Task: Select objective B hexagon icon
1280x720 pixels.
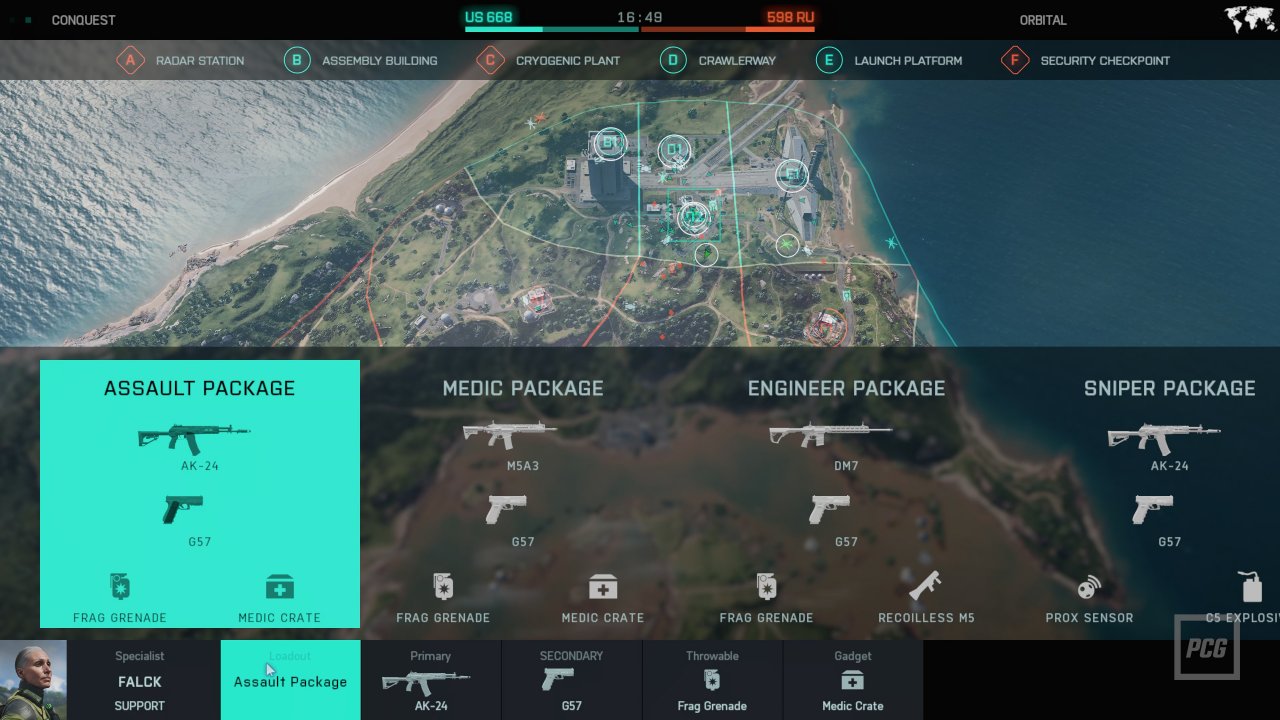Action: (296, 60)
